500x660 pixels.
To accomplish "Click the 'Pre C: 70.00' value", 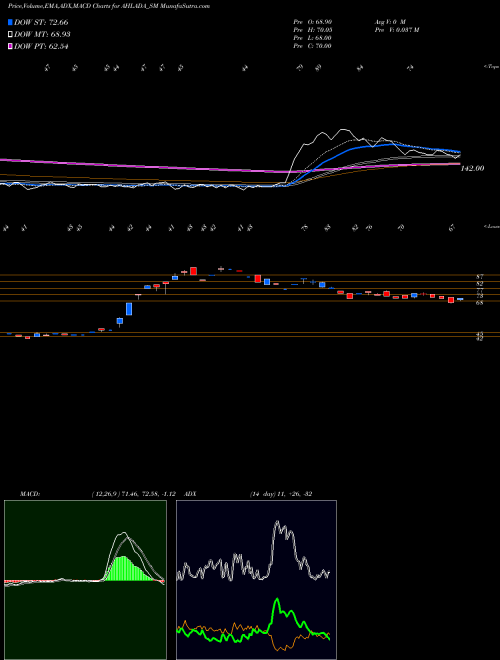I will [x=312, y=46].
